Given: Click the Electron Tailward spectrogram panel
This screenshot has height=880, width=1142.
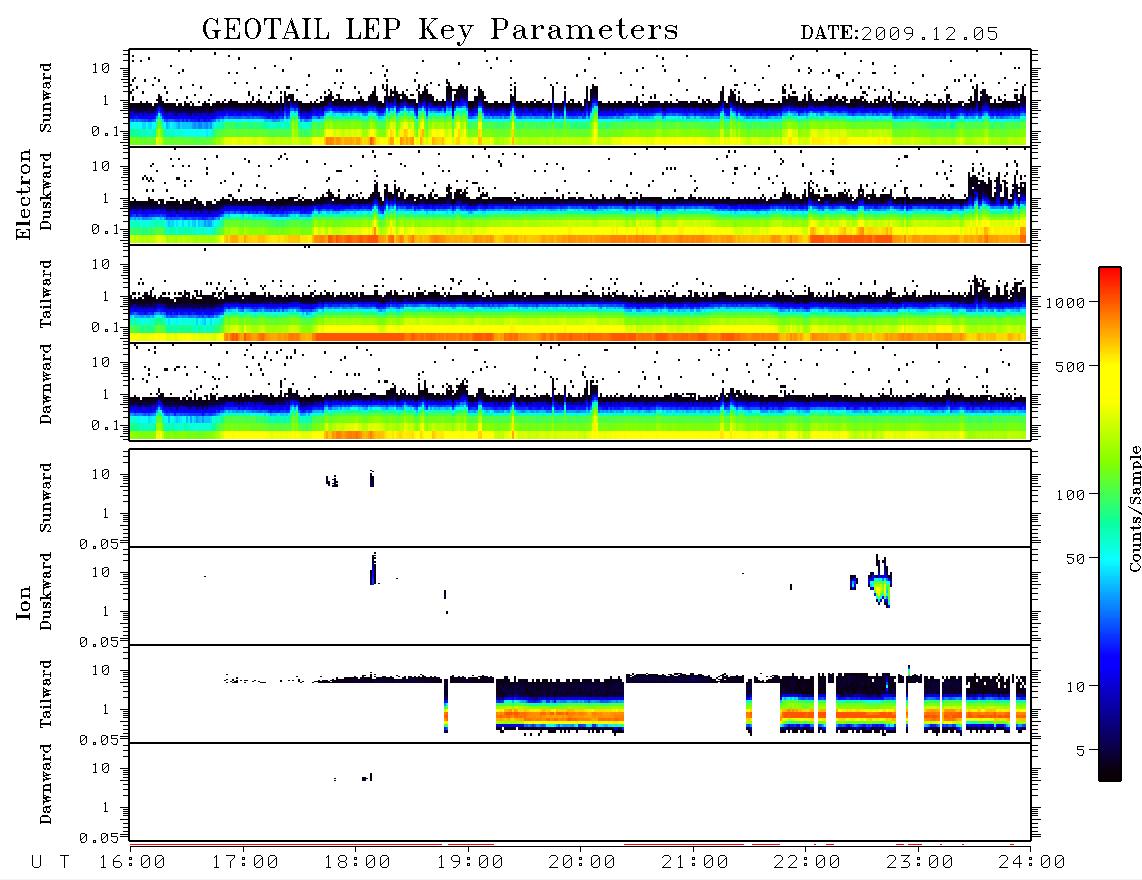Looking at the screenshot, I should [580, 294].
